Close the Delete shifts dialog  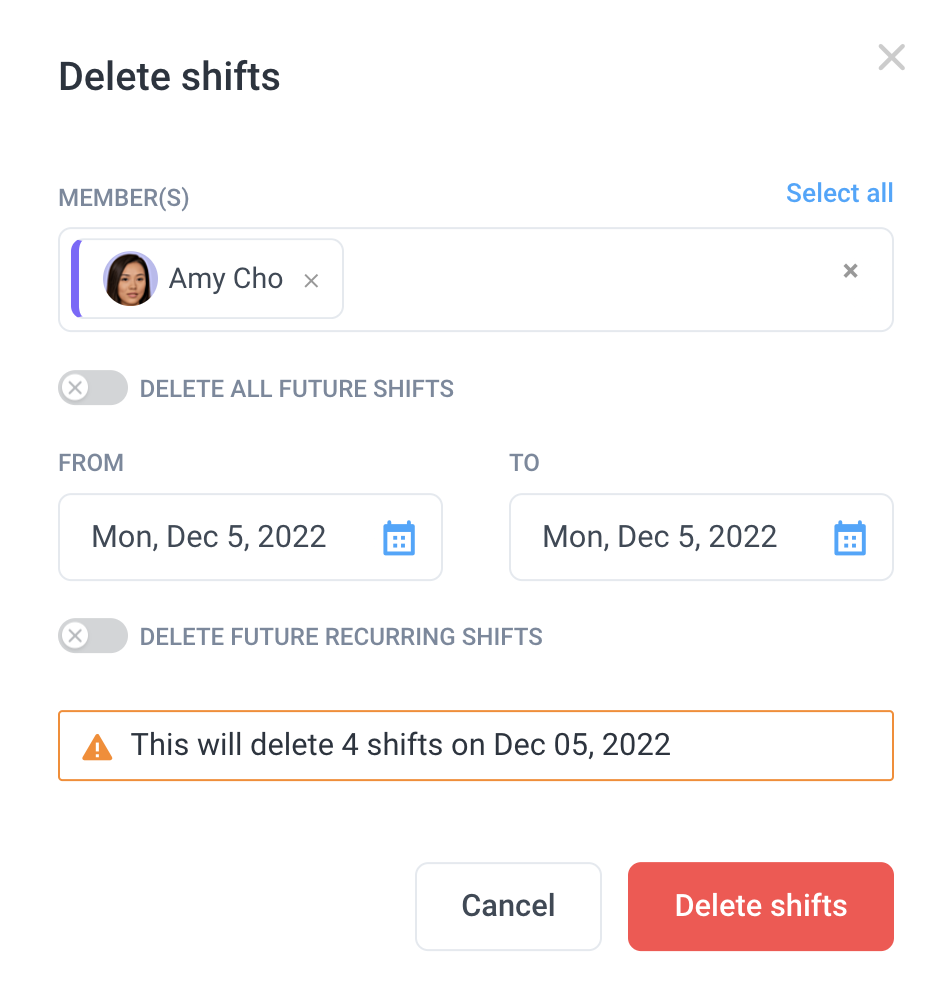tap(891, 57)
